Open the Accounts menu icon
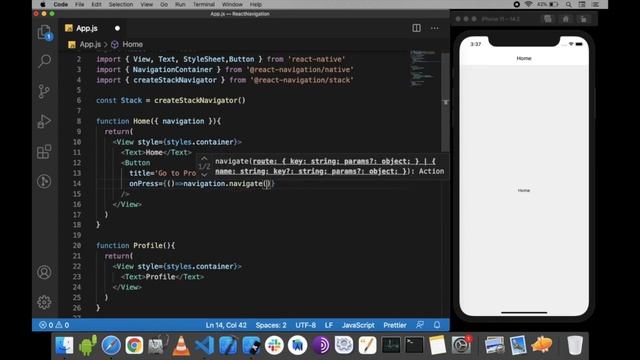Image resolution: width=640 pixels, height=360 pixels. click(44, 272)
